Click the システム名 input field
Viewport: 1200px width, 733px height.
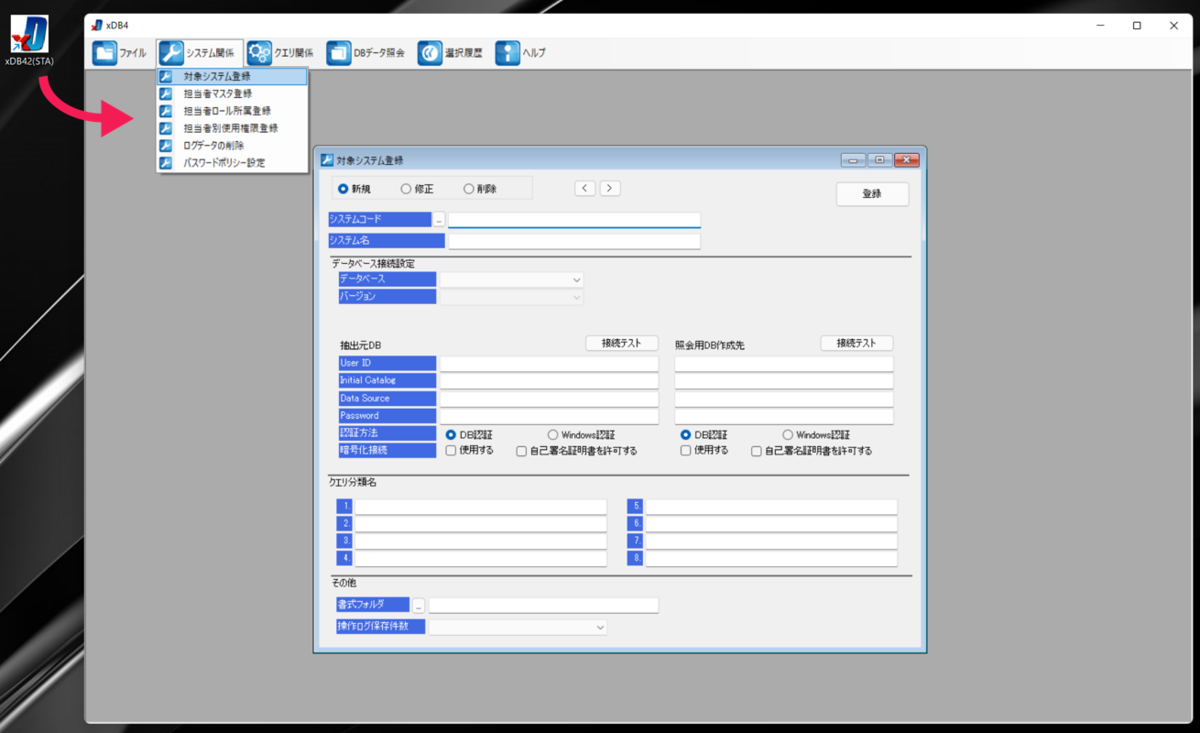pos(574,240)
